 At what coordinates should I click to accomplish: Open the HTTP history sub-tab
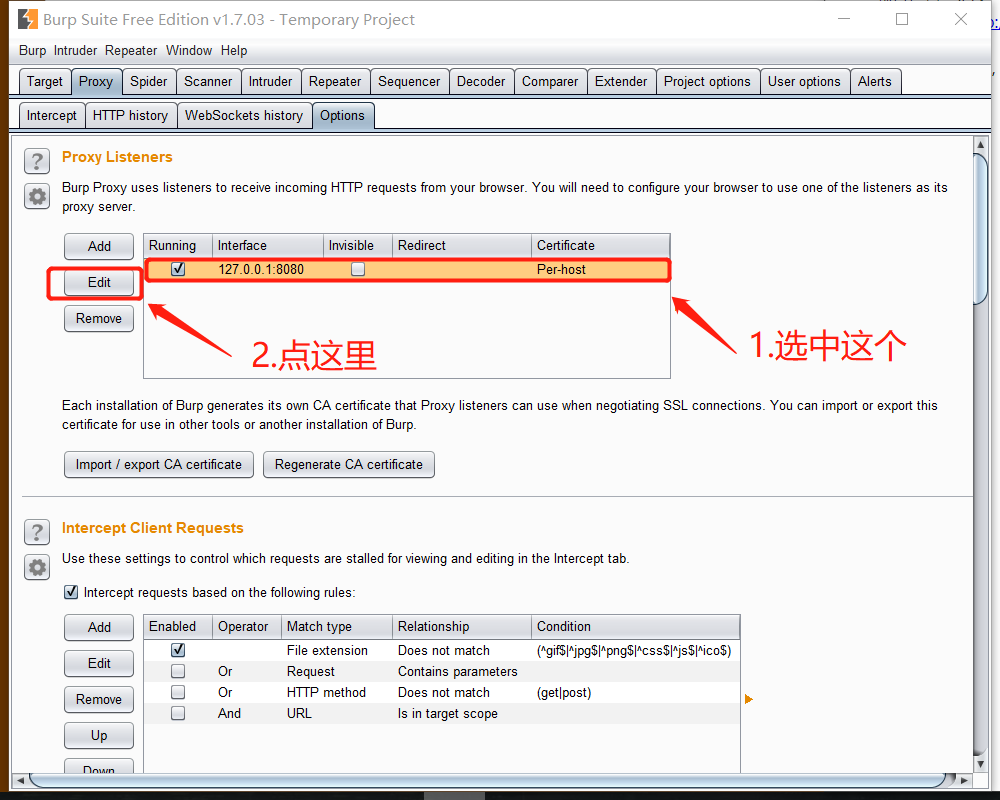[130, 115]
